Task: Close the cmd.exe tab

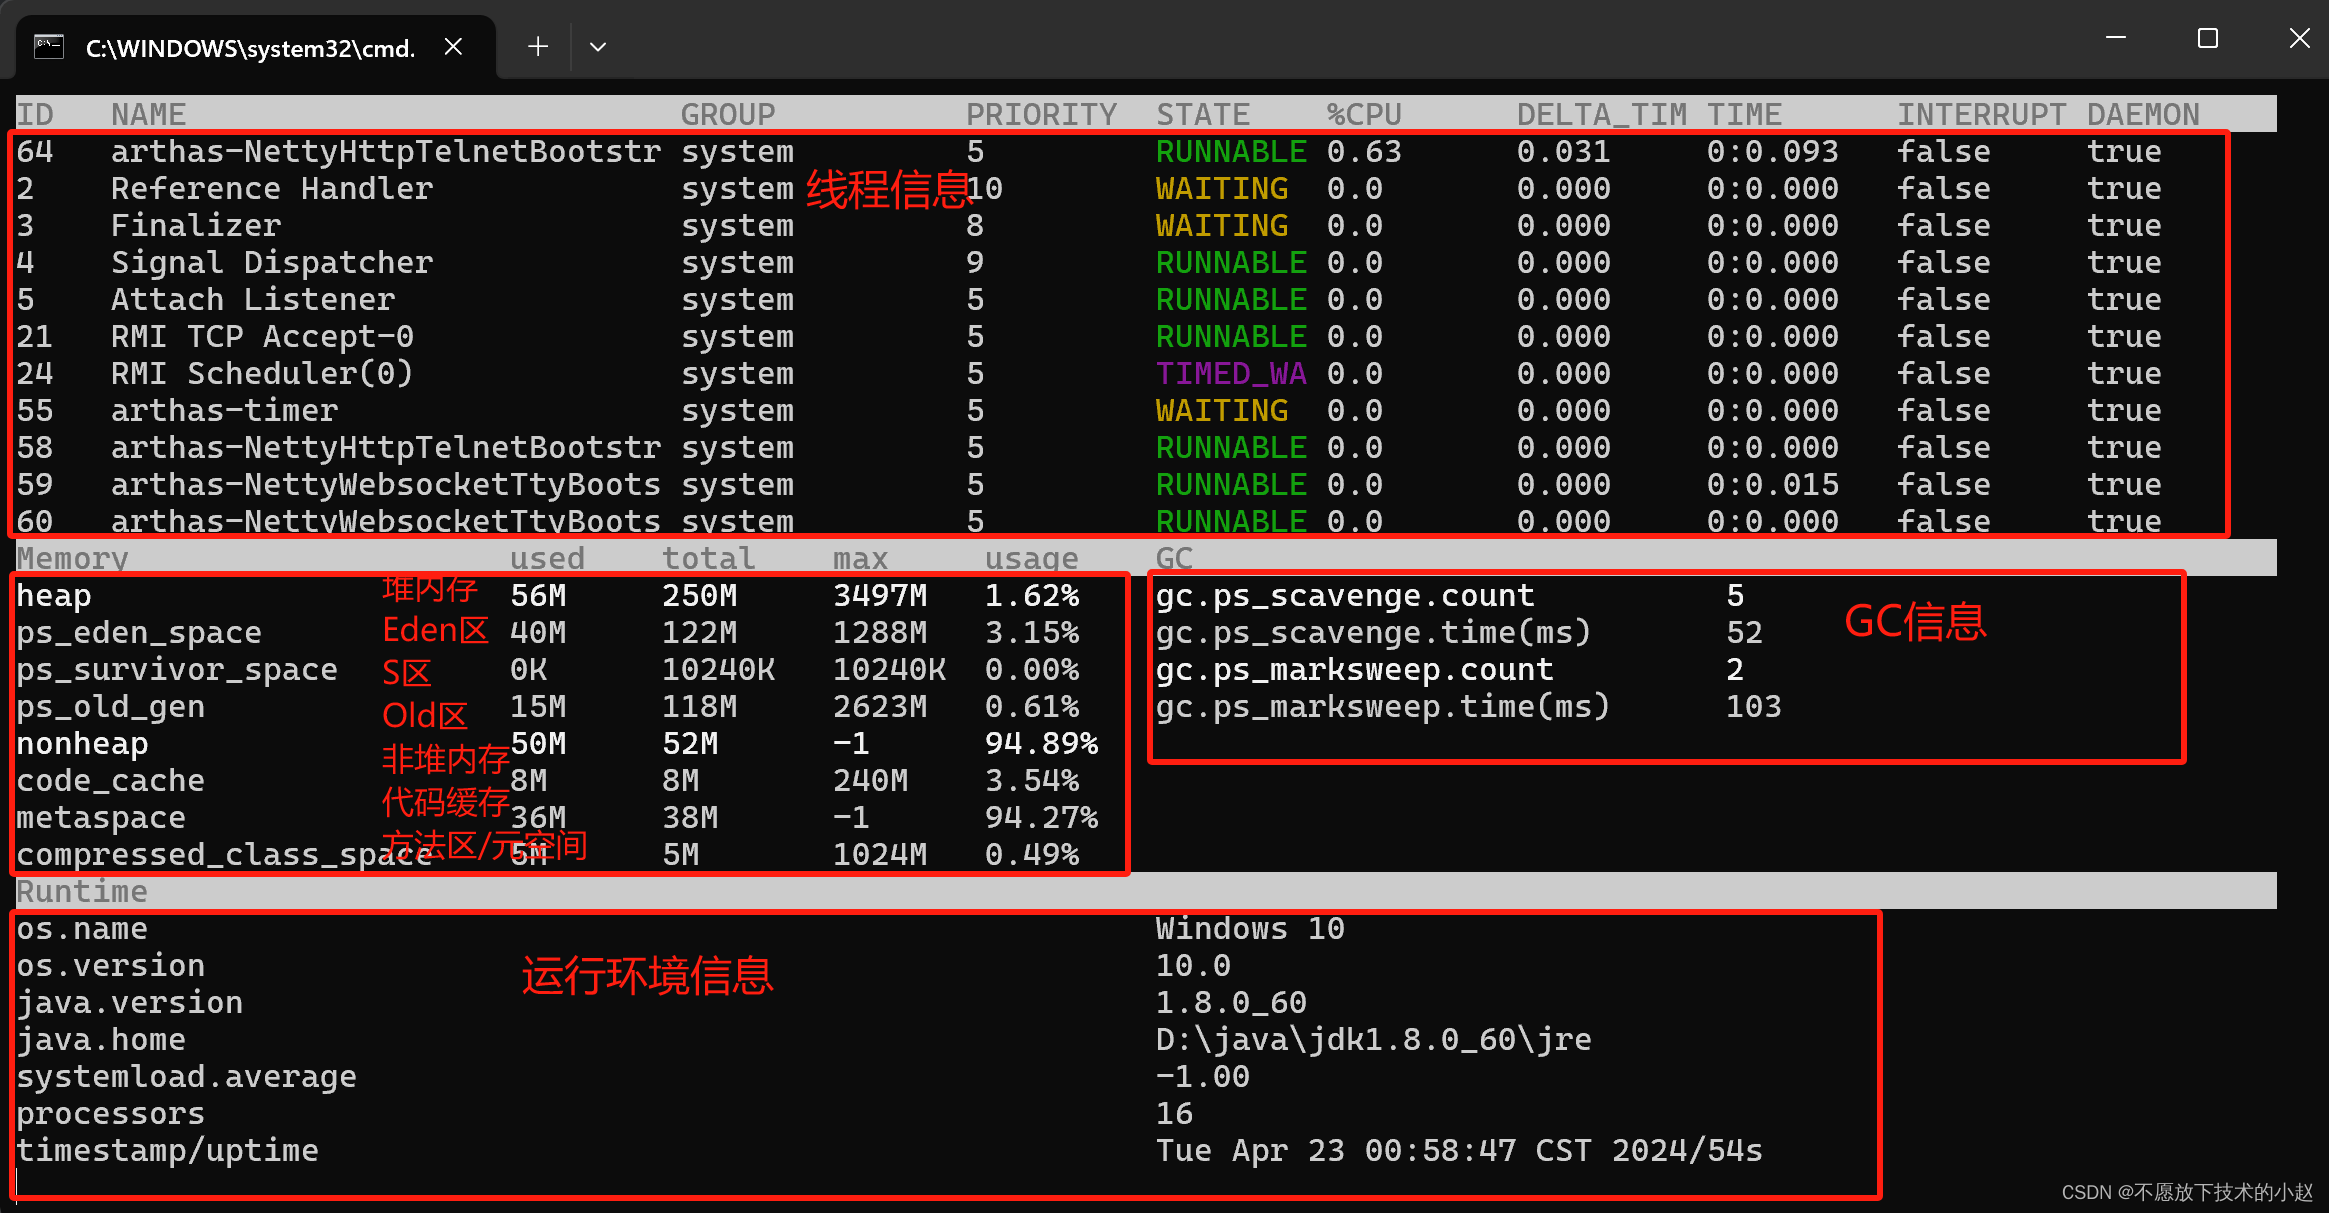Action: click(453, 46)
